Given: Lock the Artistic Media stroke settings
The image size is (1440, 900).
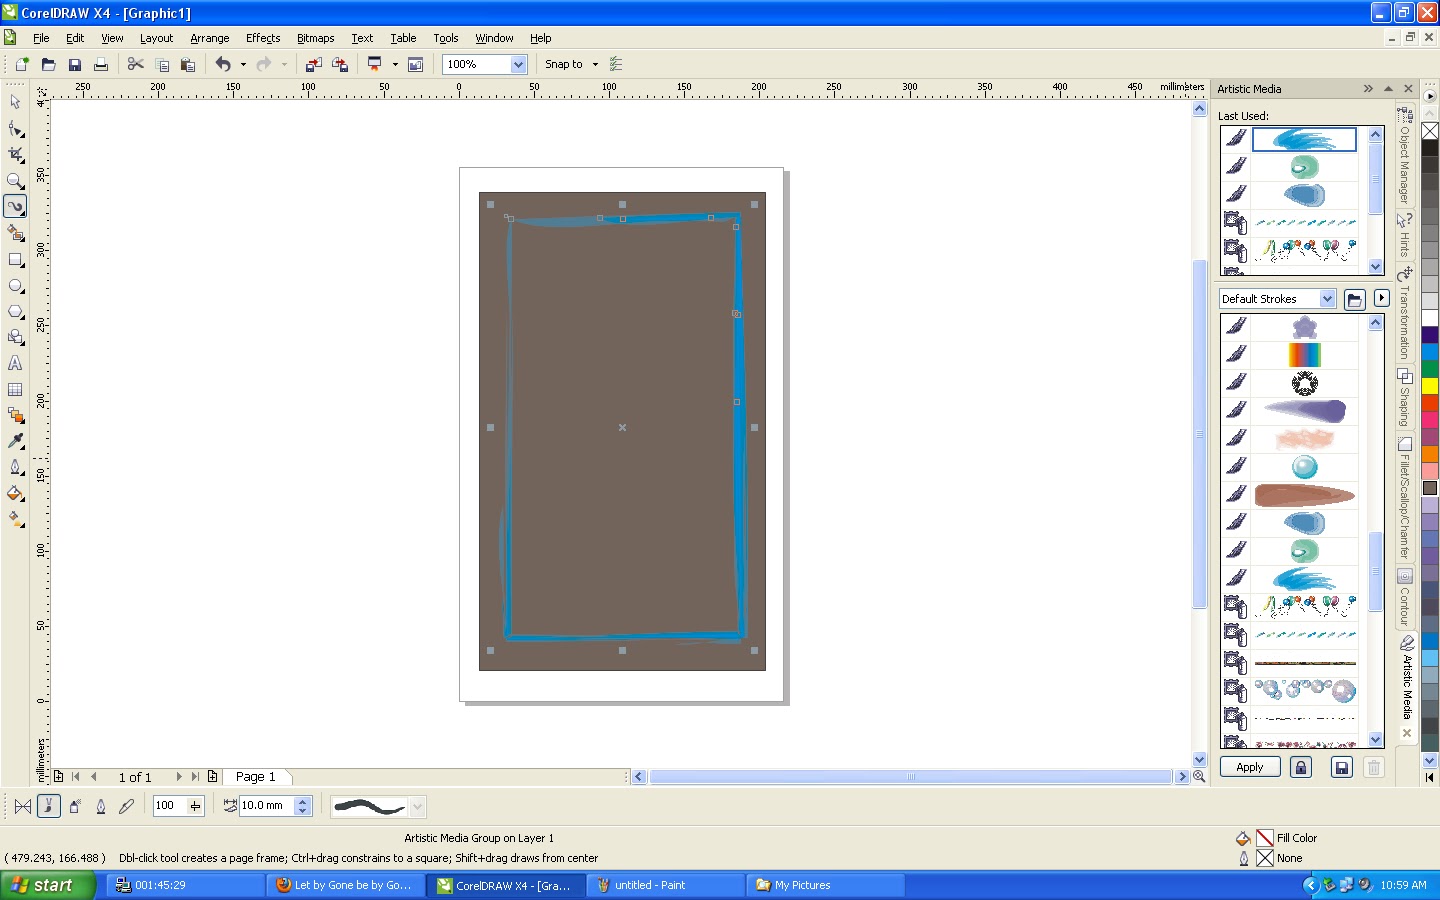Looking at the screenshot, I should [1300, 766].
